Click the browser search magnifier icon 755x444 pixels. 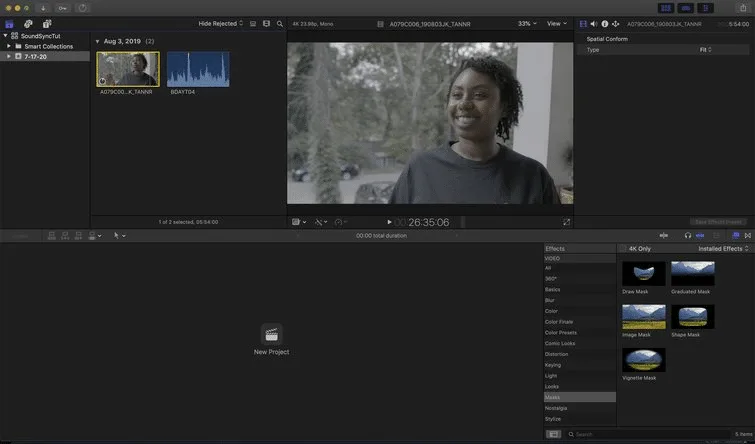tap(280, 24)
